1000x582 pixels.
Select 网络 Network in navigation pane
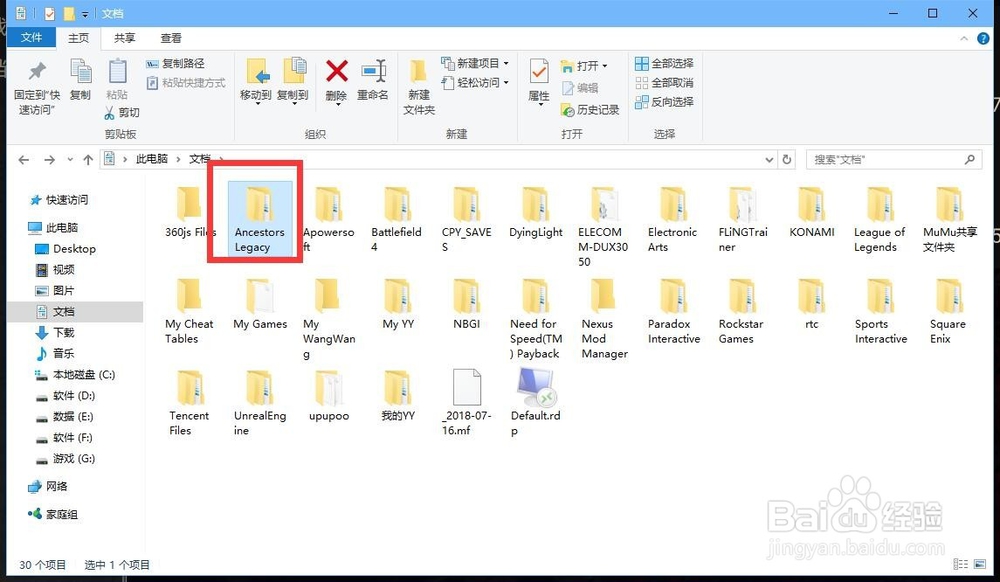pos(48,486)
